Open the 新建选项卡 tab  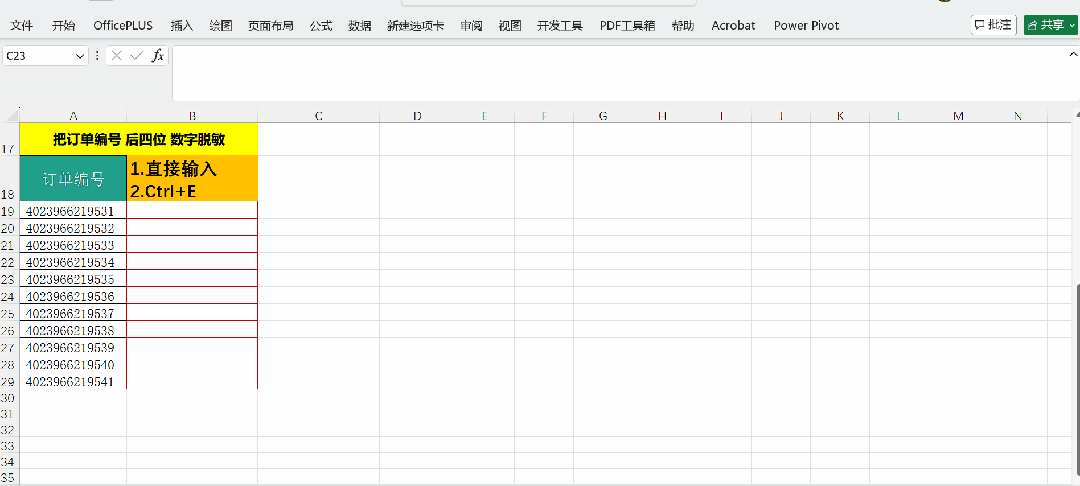click(x=415, y=25)
